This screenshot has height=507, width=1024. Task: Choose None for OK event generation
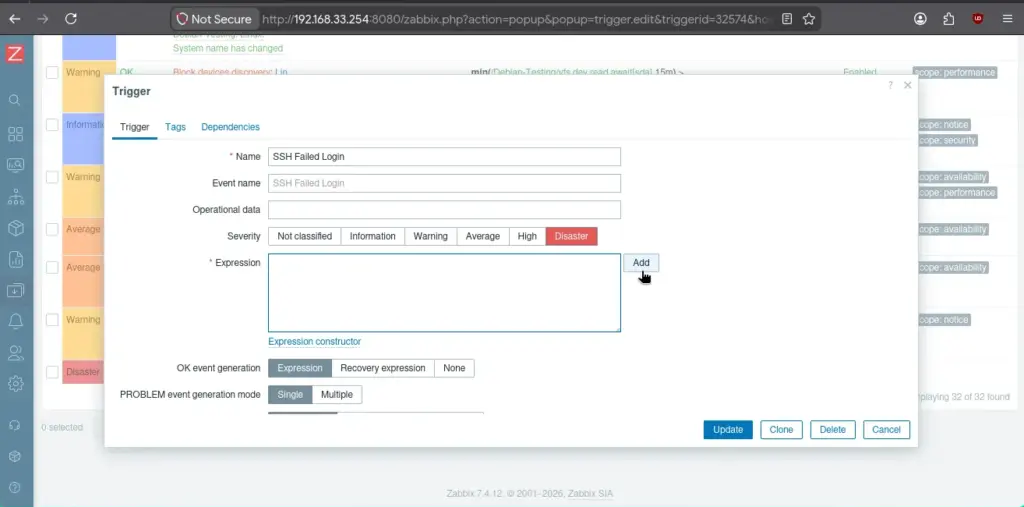click(454, 368)
